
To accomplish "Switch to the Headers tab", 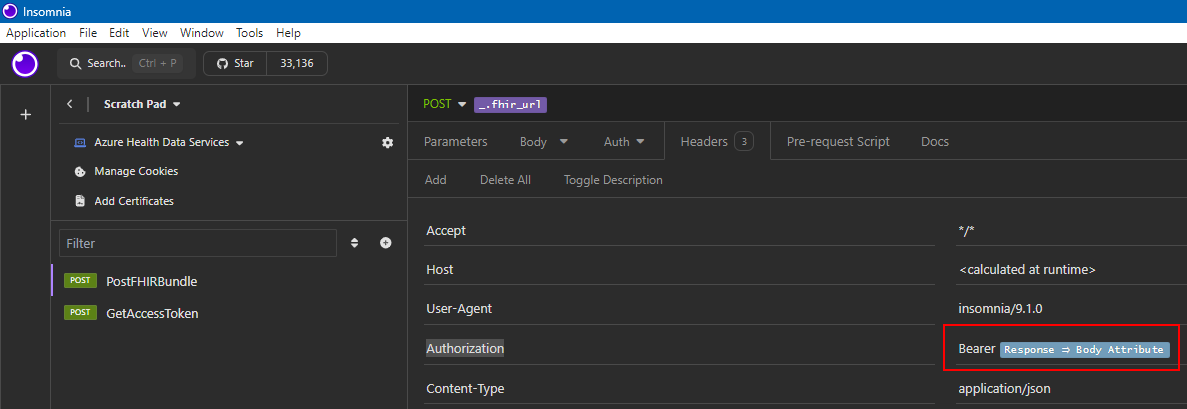I will coord(716,142).
